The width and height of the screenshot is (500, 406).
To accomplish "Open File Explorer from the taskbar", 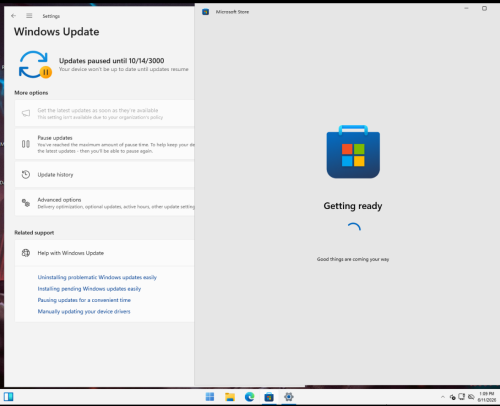I will pyautogui.click(x=230, y=397).
